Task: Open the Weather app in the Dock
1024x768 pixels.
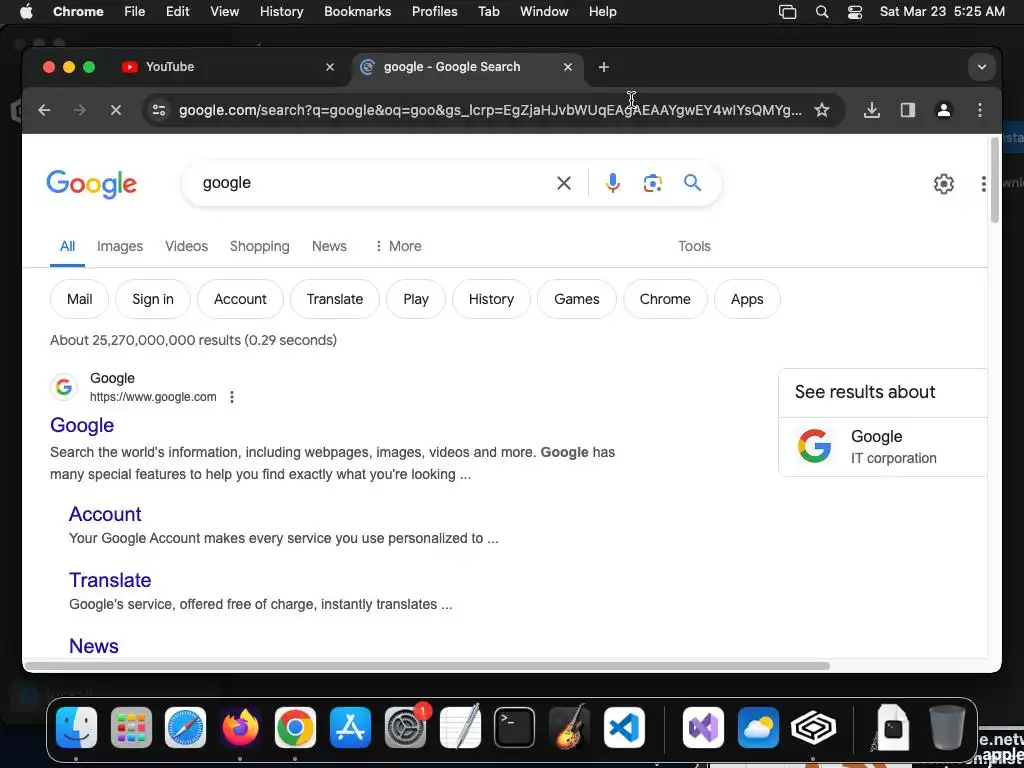Action: point(758,728)
